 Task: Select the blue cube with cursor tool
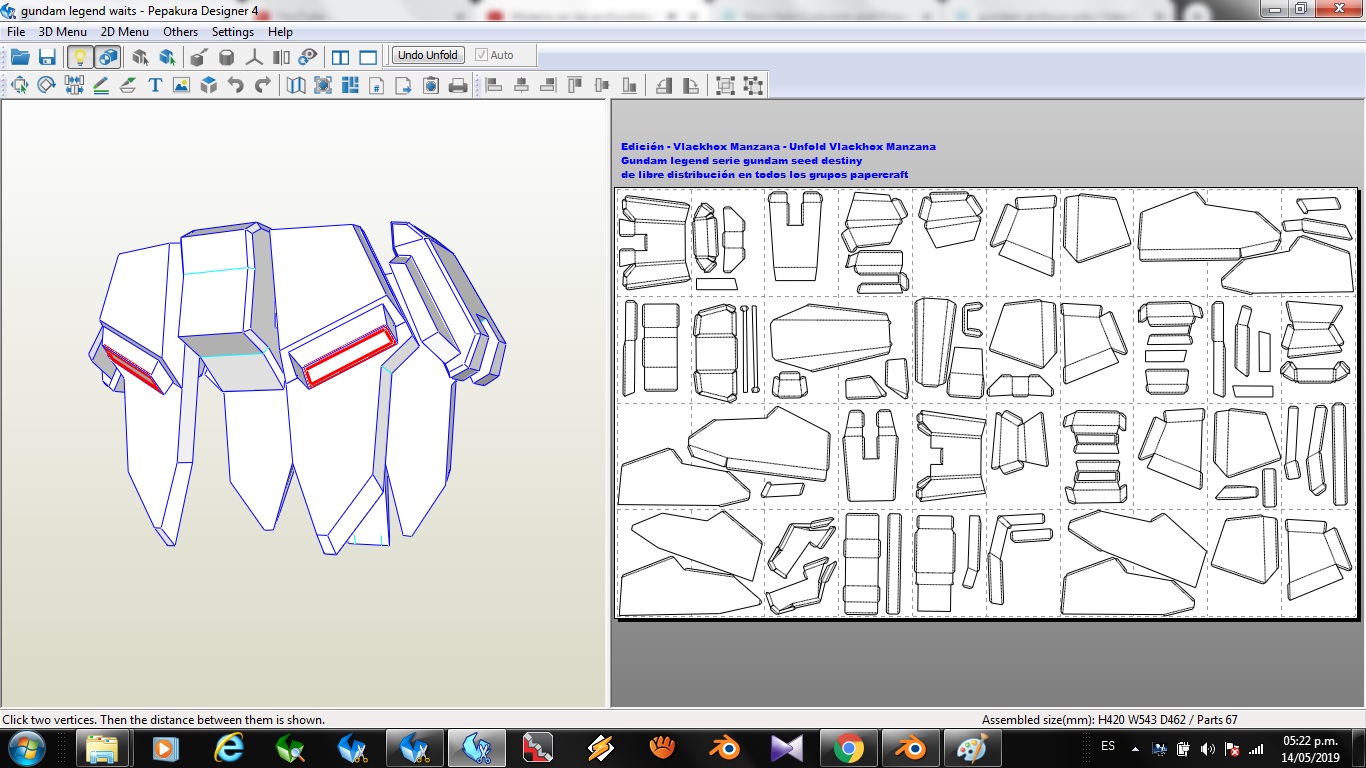coord(167,56)
